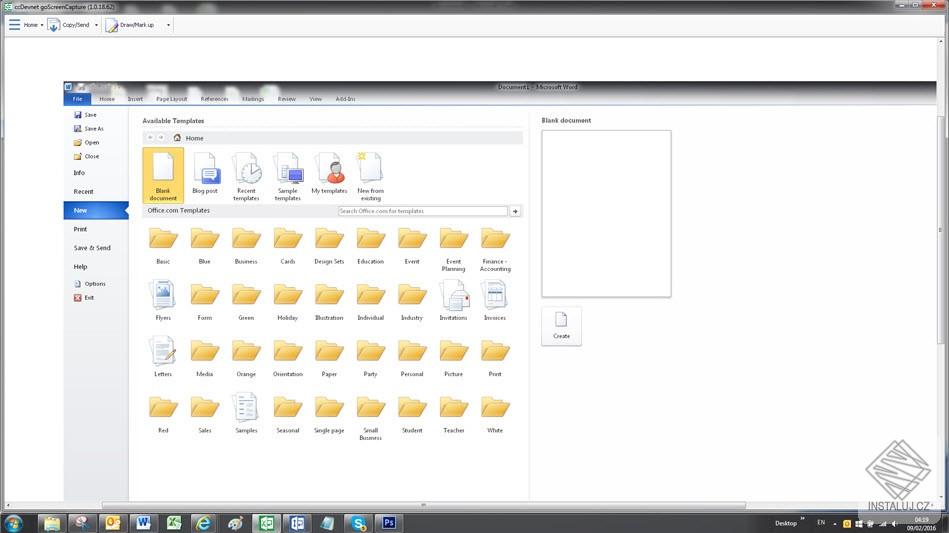Select the Blank document template
Image resolution: width=949 pixels, height=533 pixels.
click(x=163, y=175)
